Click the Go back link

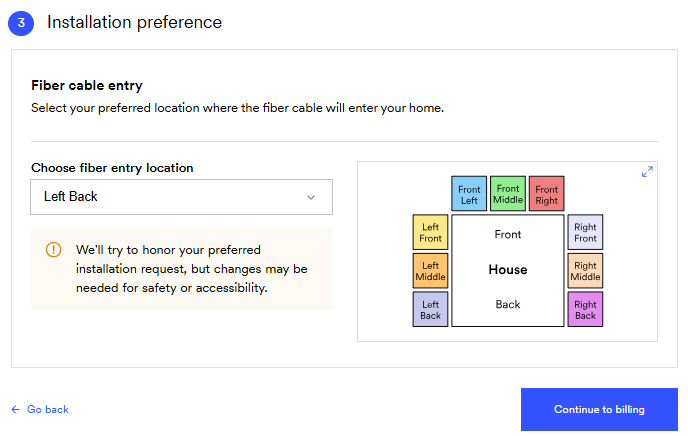(x=47, y=410)
